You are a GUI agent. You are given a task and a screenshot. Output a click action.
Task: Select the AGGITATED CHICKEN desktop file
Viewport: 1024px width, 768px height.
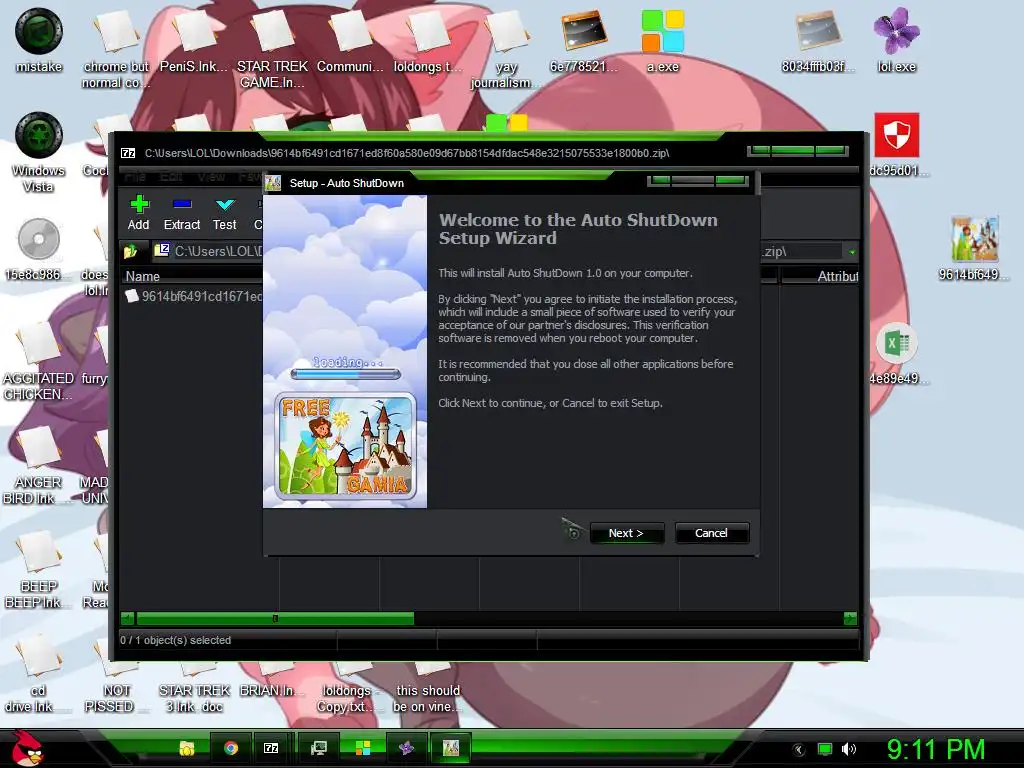(39, 361)
